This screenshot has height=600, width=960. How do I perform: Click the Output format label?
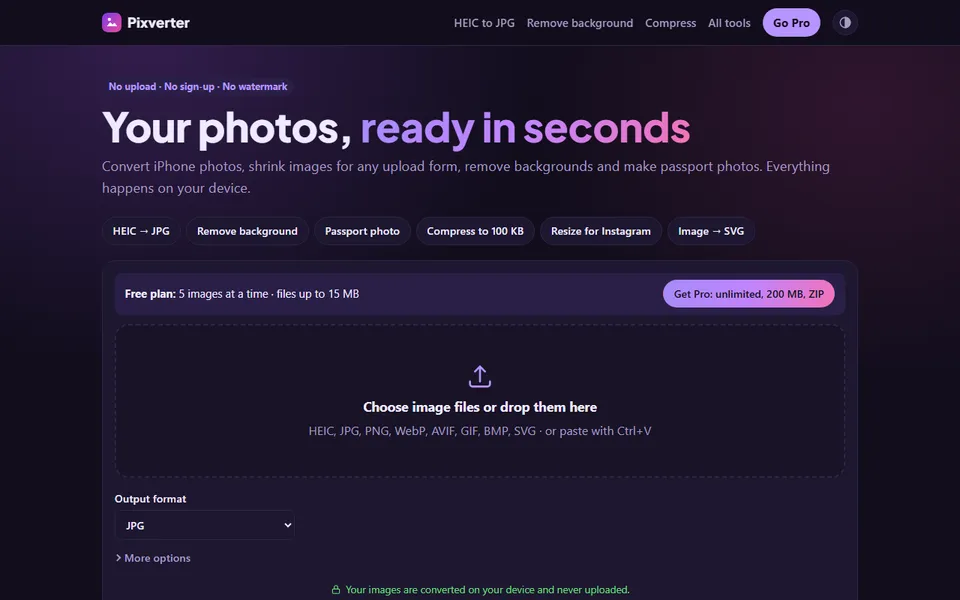pos(150,499)
